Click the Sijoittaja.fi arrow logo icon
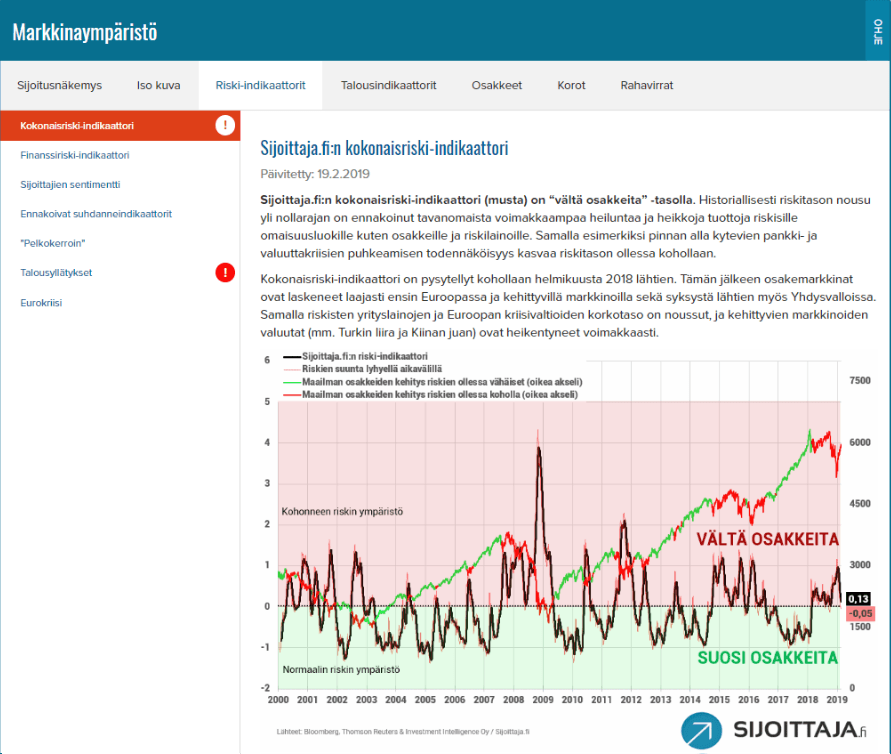This screenshot has width=891, height=754. click(701, 731)
